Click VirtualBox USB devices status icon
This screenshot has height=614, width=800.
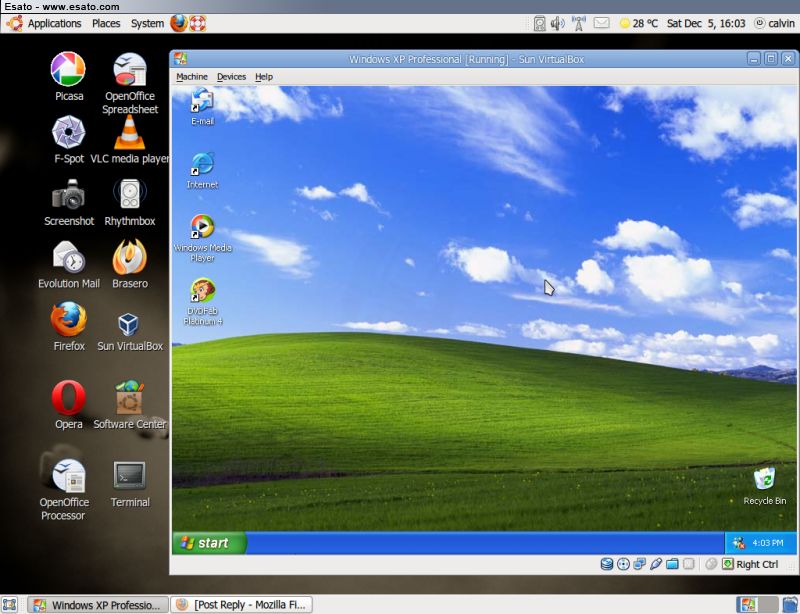click(656, 564)
